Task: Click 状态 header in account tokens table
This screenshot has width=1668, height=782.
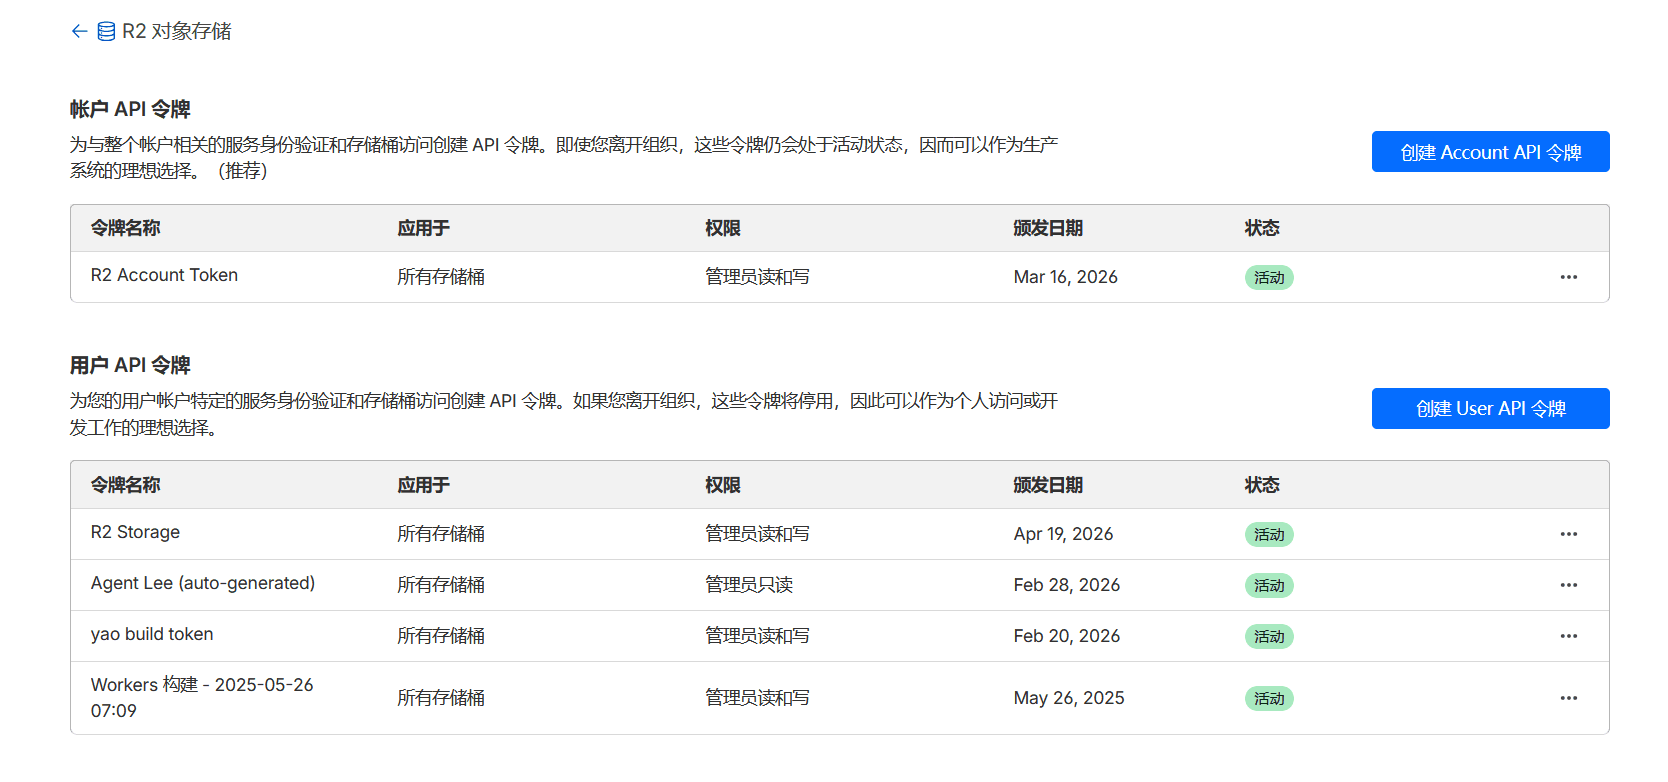Action: pos(1262,228)
